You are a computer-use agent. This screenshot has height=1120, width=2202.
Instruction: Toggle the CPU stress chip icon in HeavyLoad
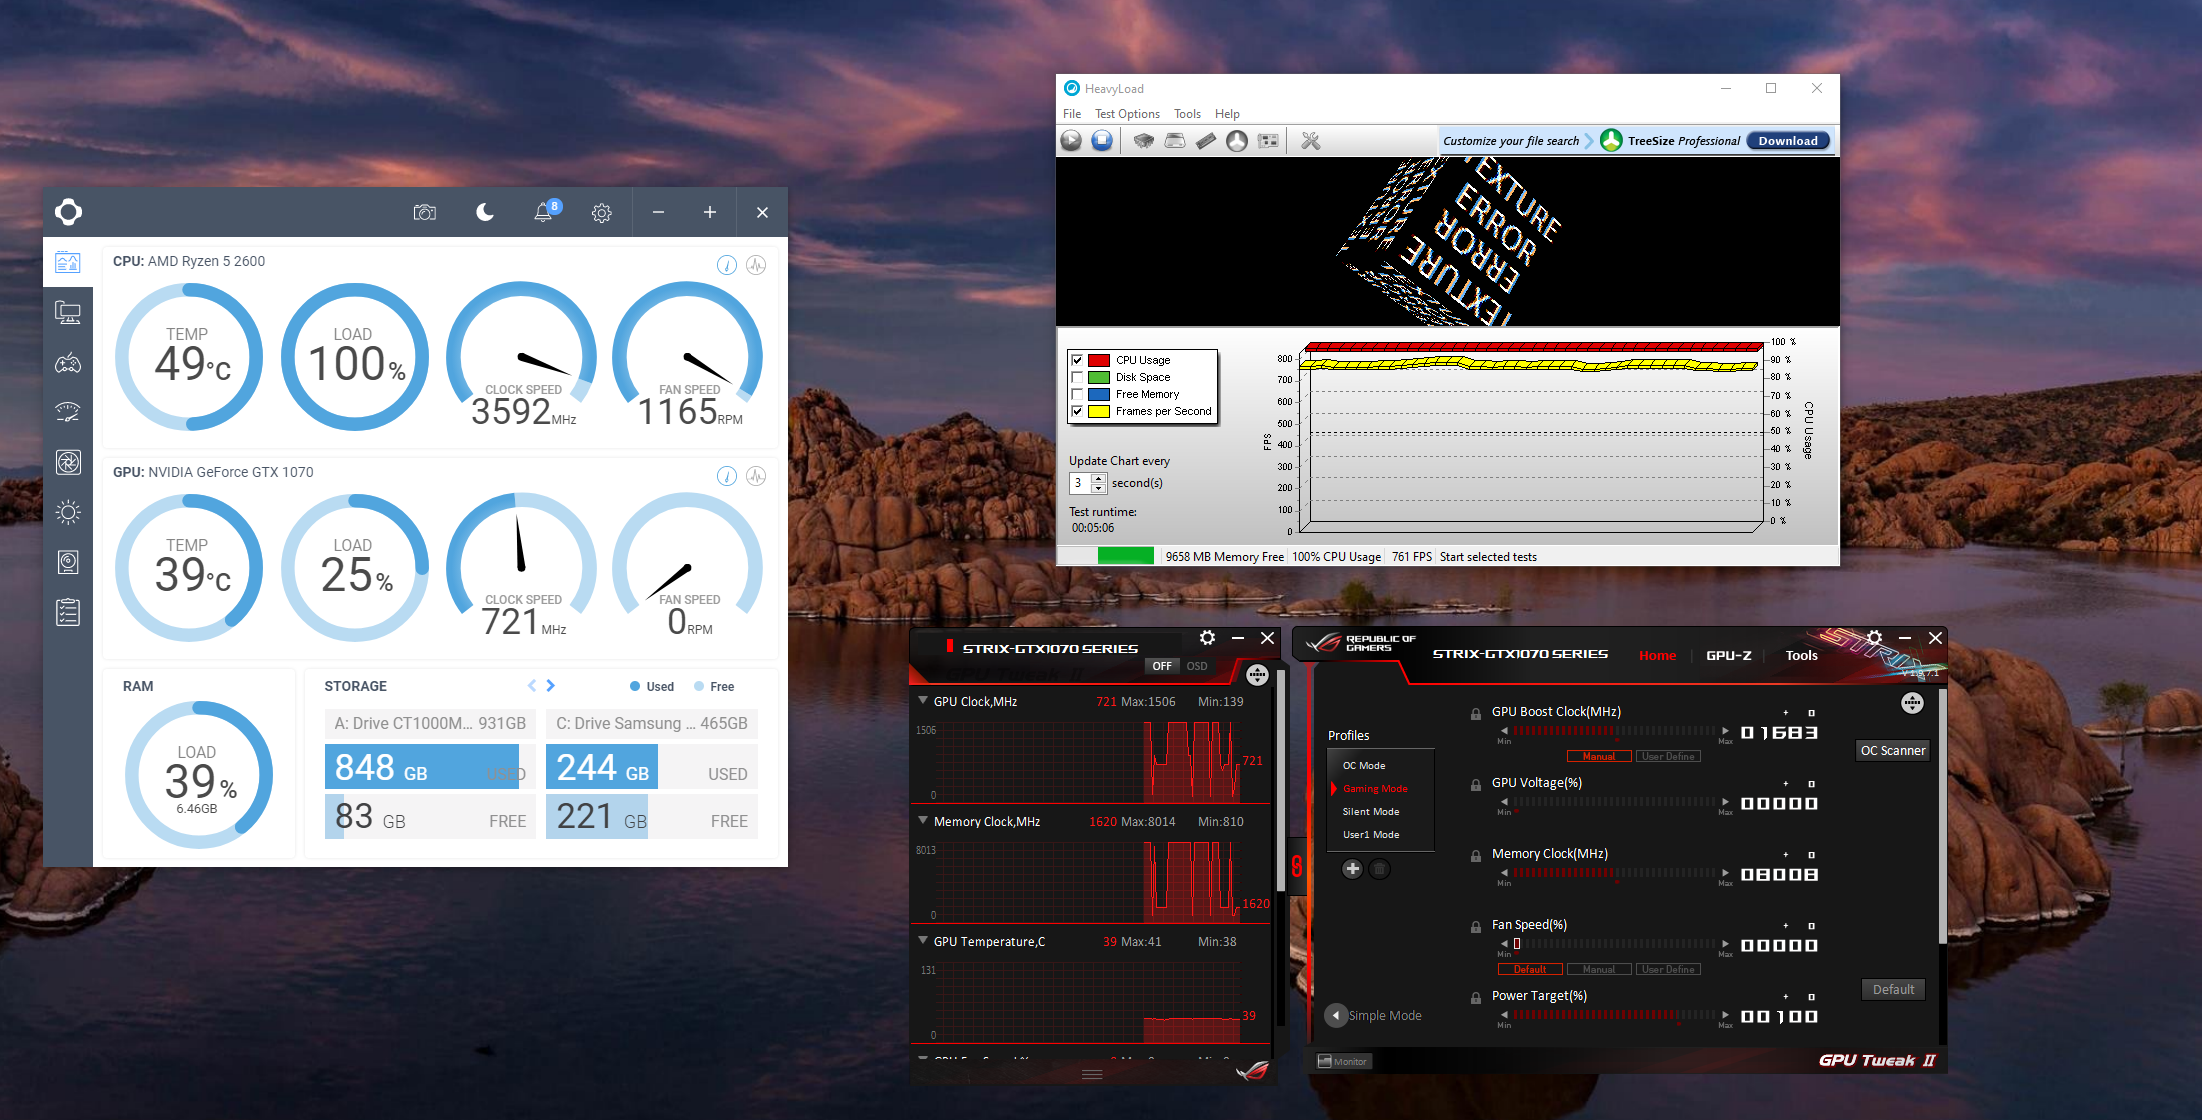point(1144,141)
